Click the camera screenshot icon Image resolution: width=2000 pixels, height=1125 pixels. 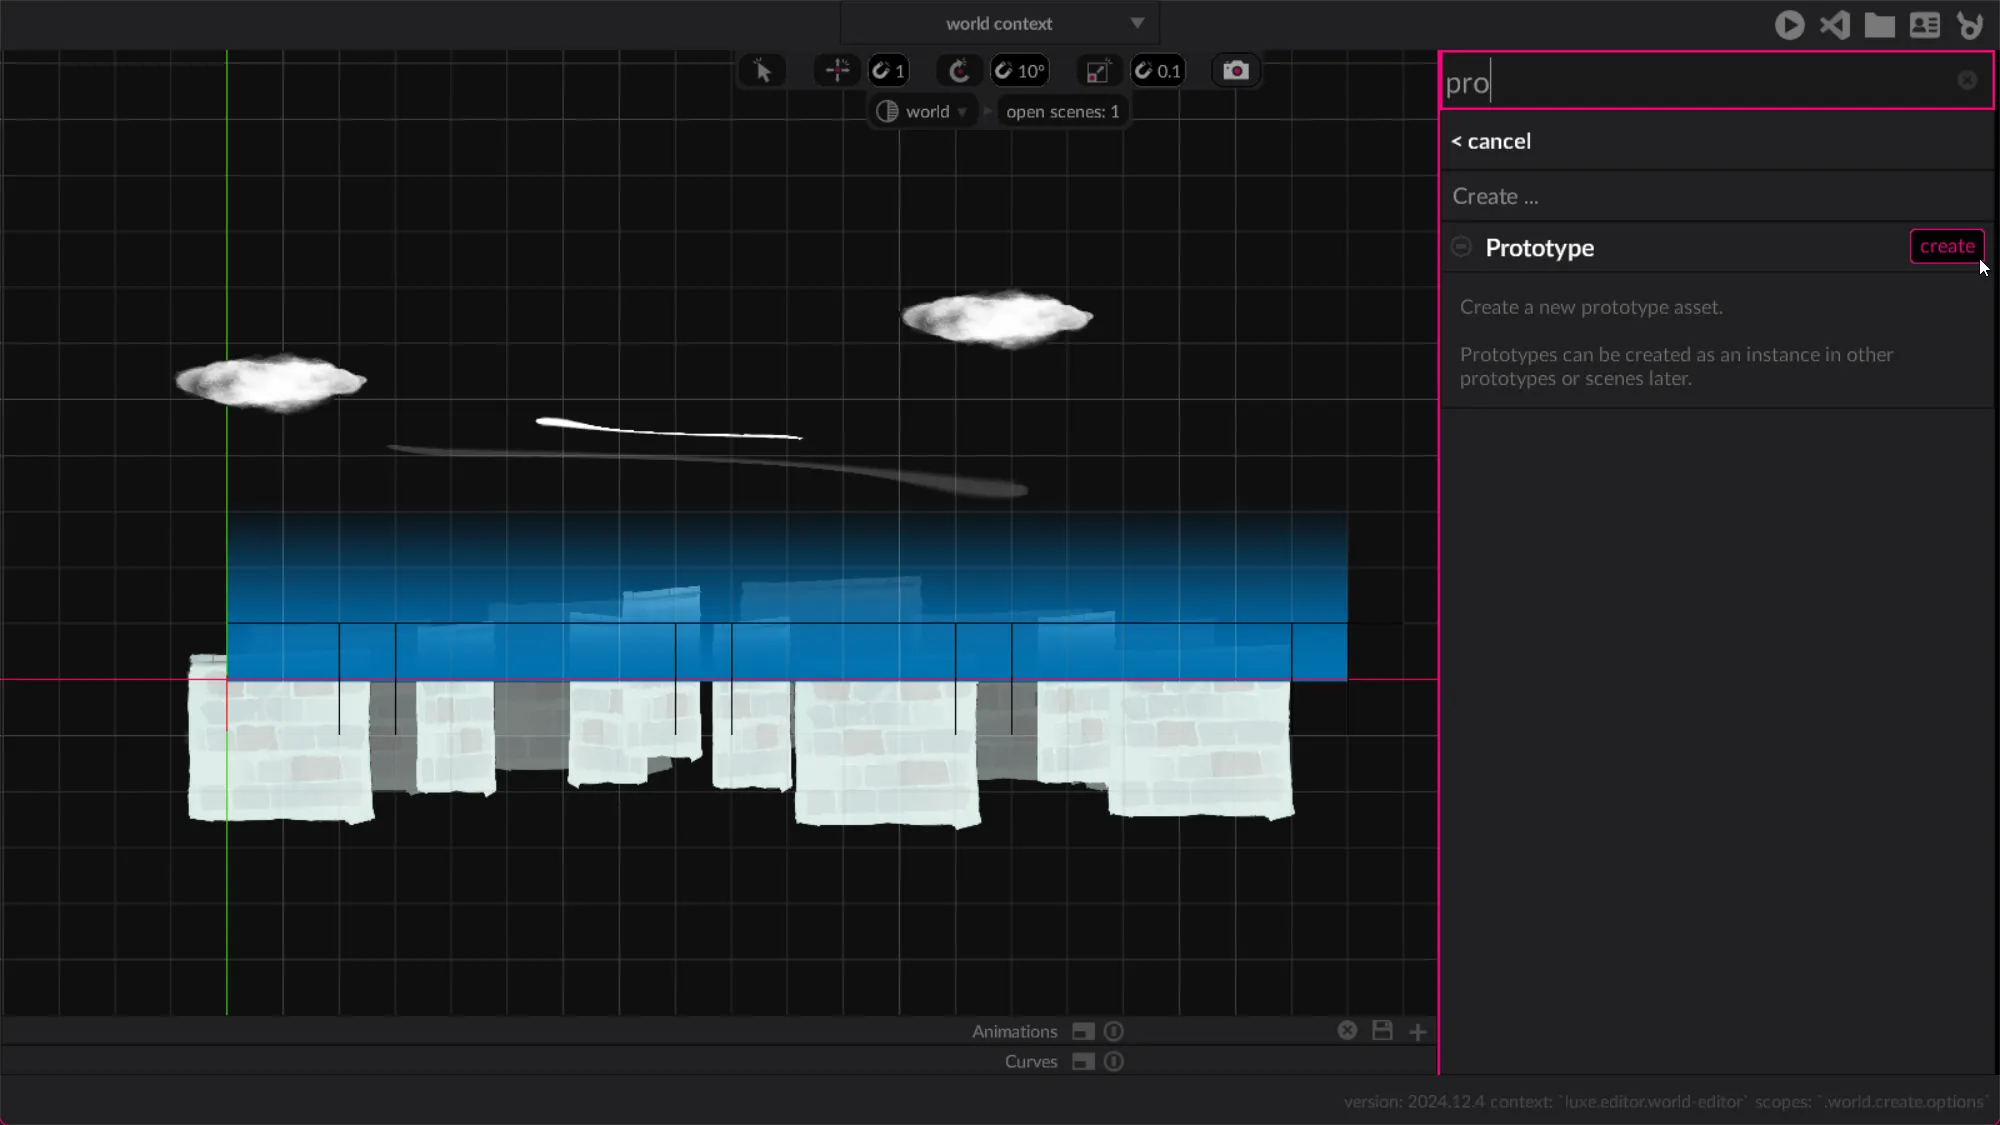1236,71
